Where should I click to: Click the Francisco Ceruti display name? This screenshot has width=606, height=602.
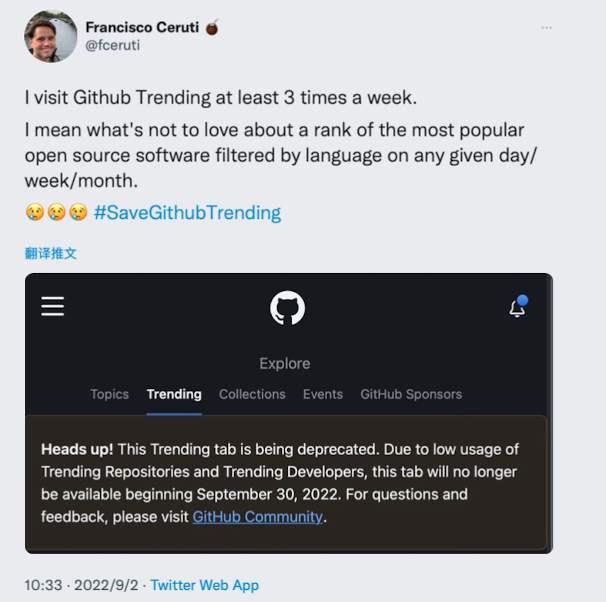(x=141, y=27)
